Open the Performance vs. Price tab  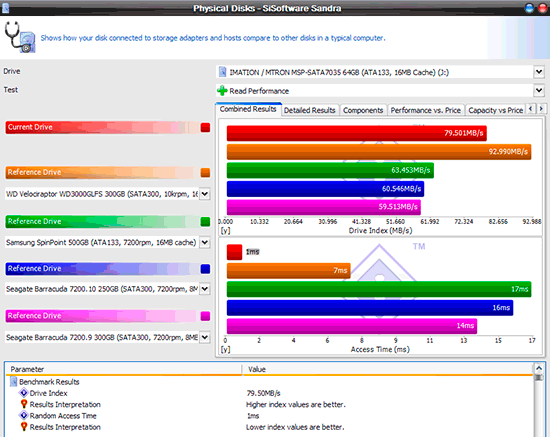point(425,110)
